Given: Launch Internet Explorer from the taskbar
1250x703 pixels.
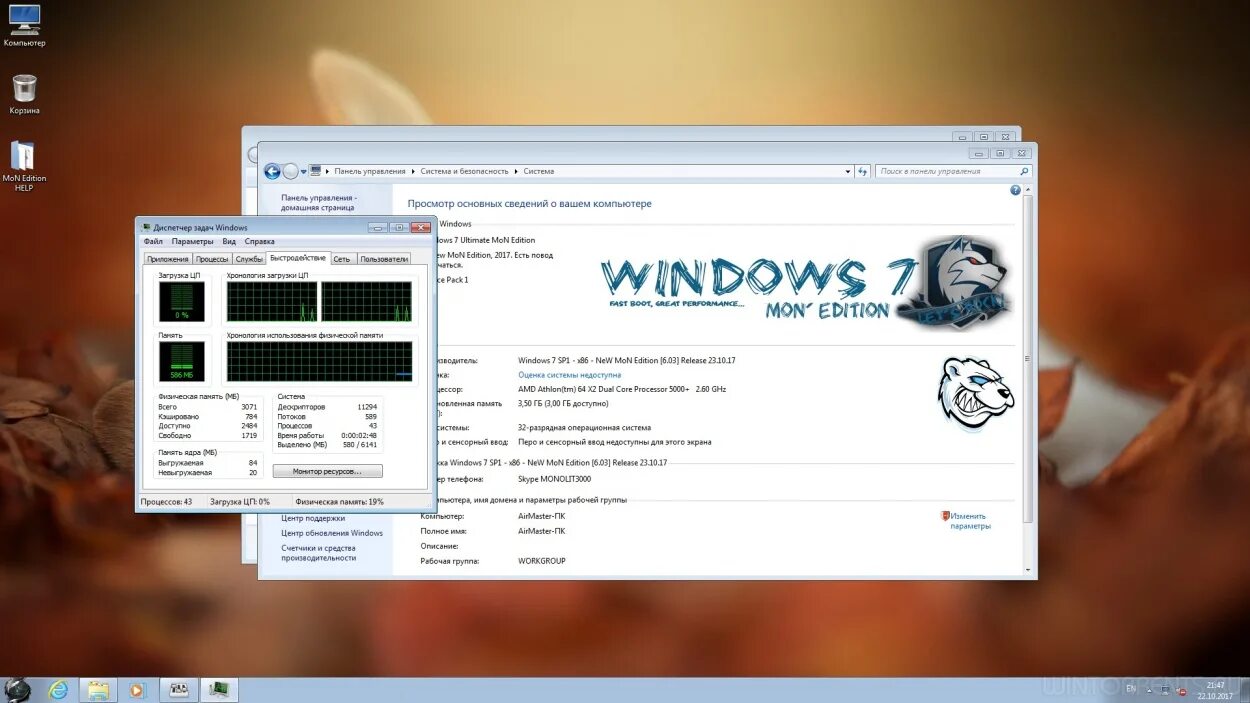Looking at the screenshot, I should click(x=59, y=689).
